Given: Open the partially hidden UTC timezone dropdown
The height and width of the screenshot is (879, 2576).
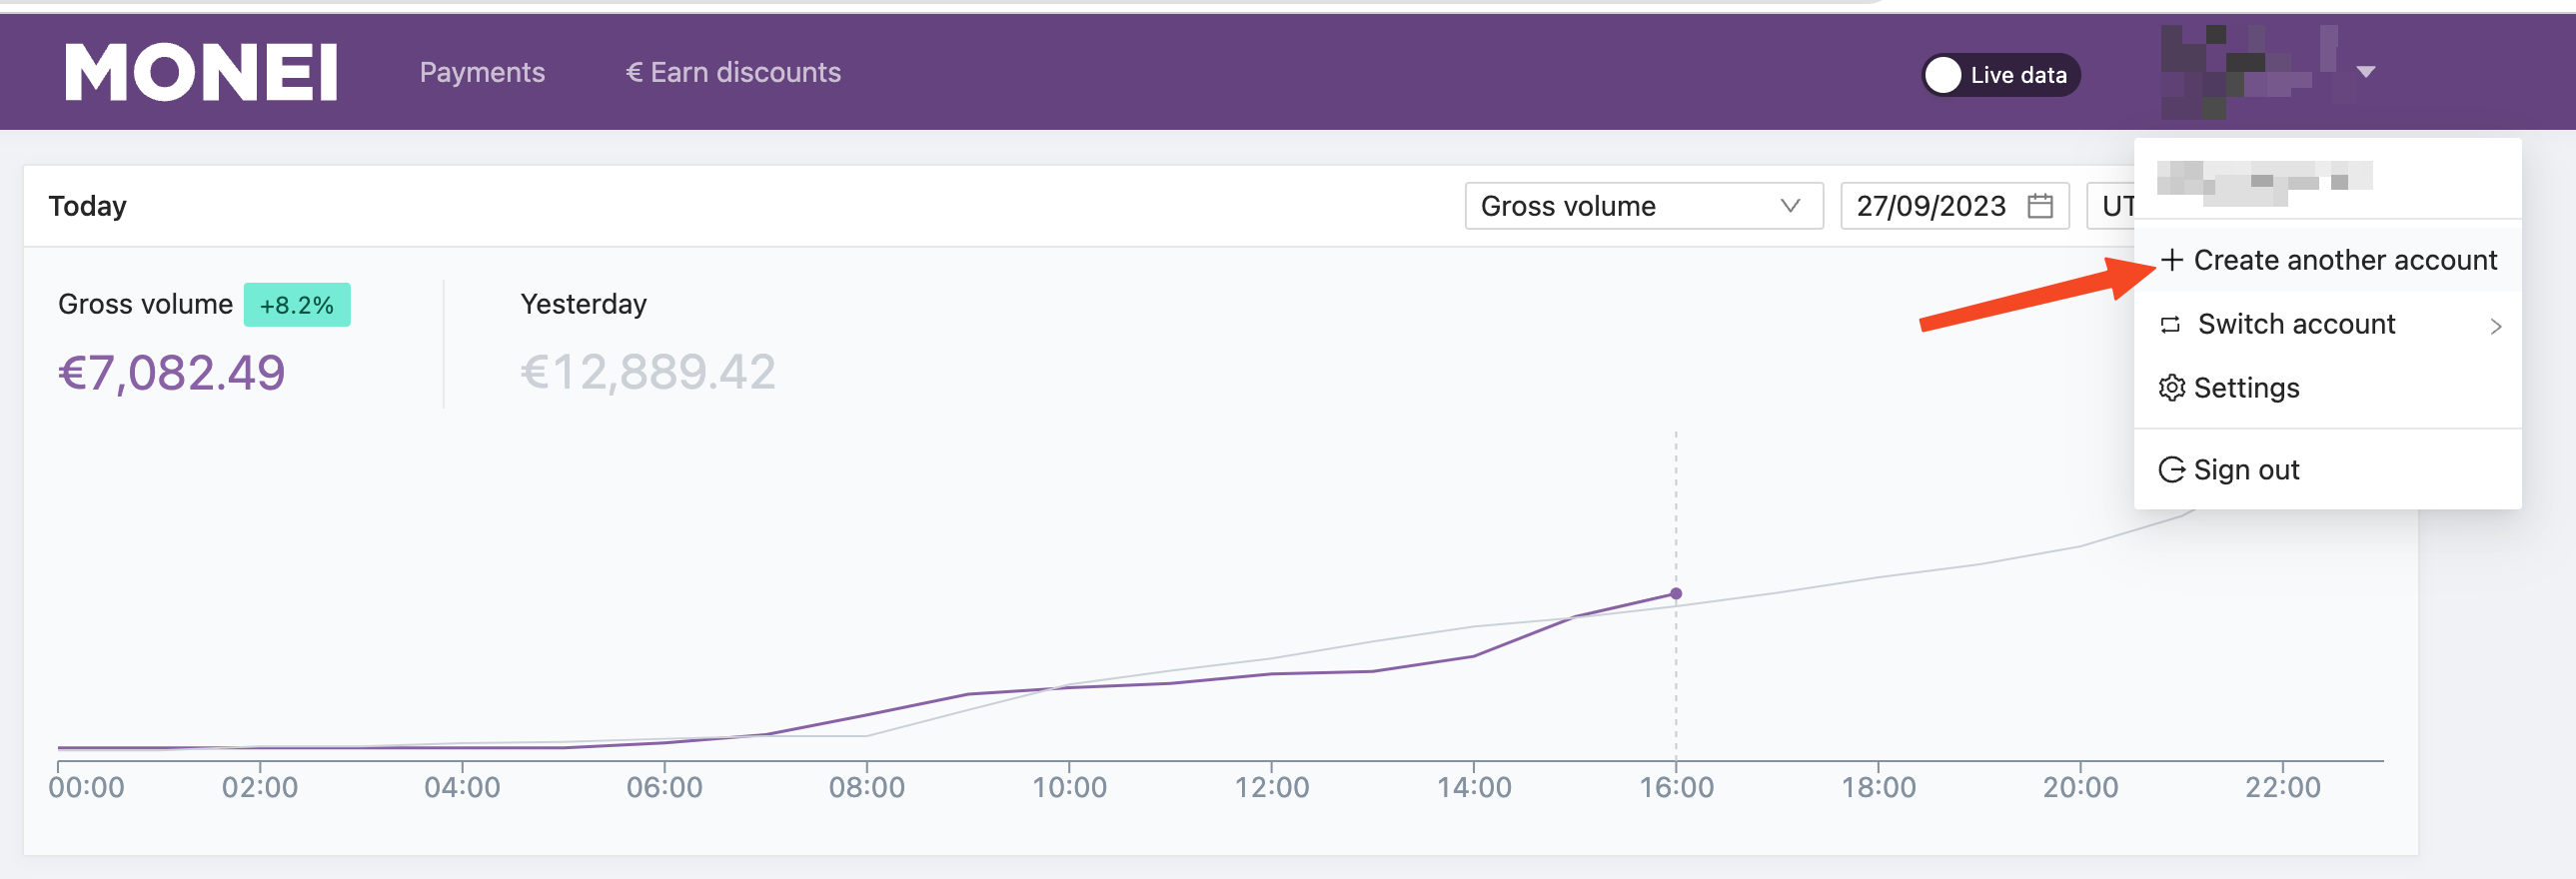Looking at the screenshot, I should pos(2111,206).
